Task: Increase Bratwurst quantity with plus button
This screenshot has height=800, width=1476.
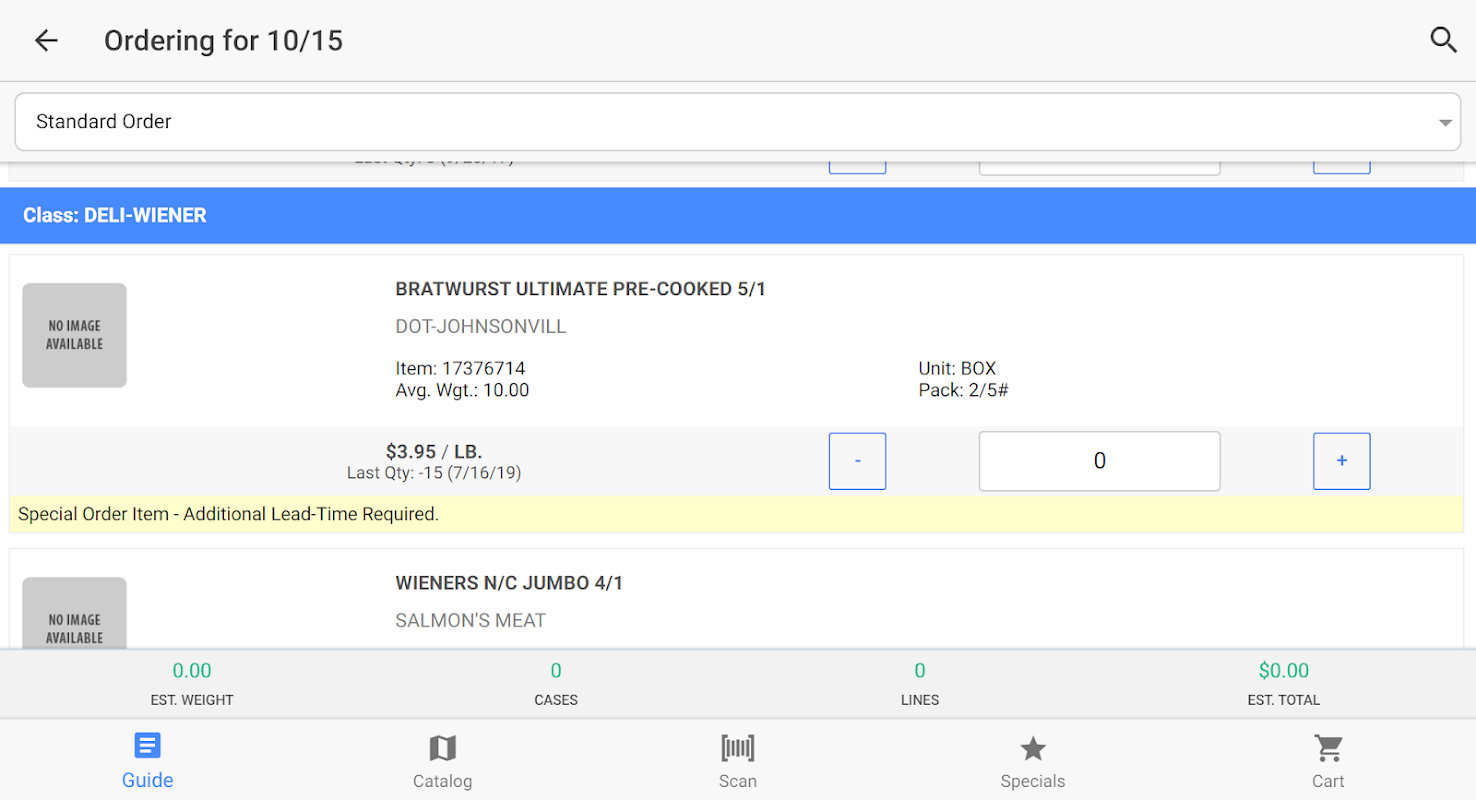Action: coord(1341,461)
